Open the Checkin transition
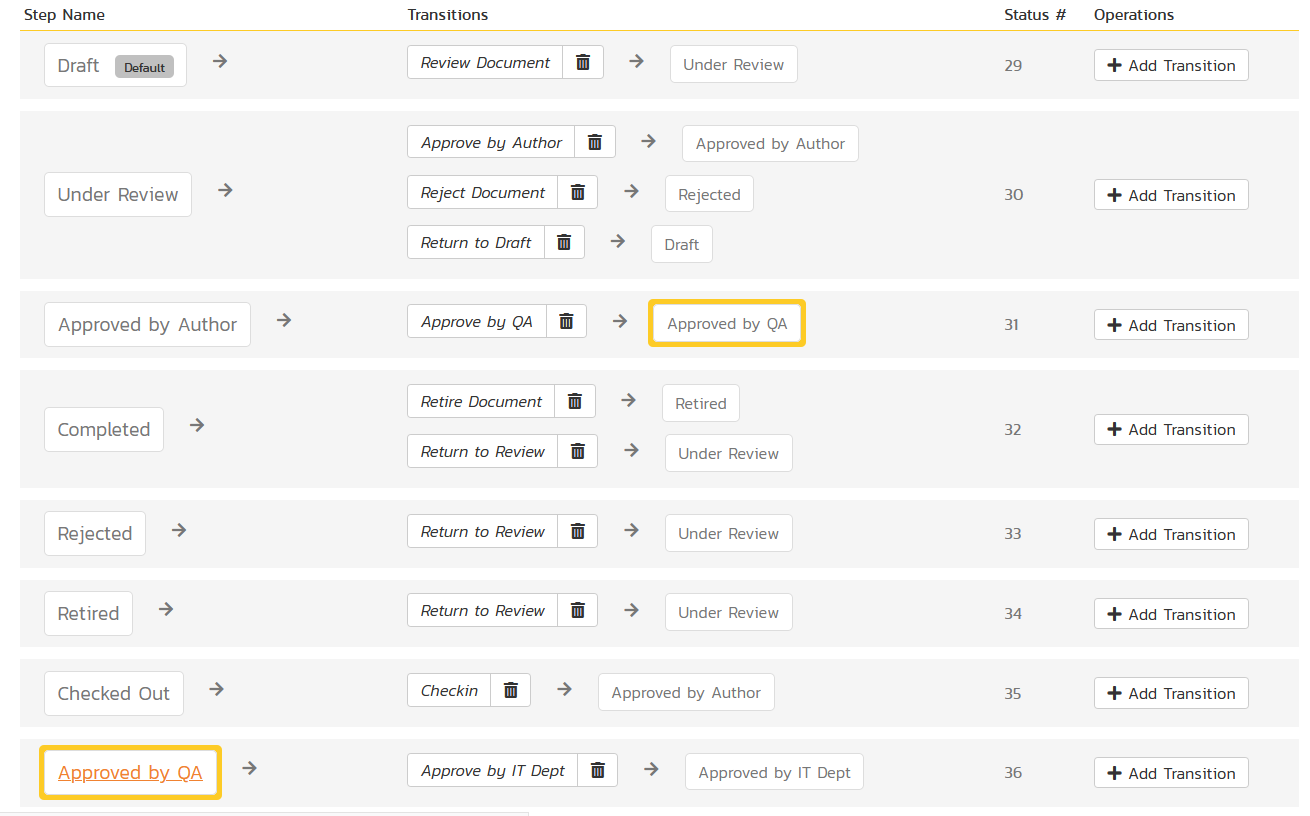 (x=449, y=690)
